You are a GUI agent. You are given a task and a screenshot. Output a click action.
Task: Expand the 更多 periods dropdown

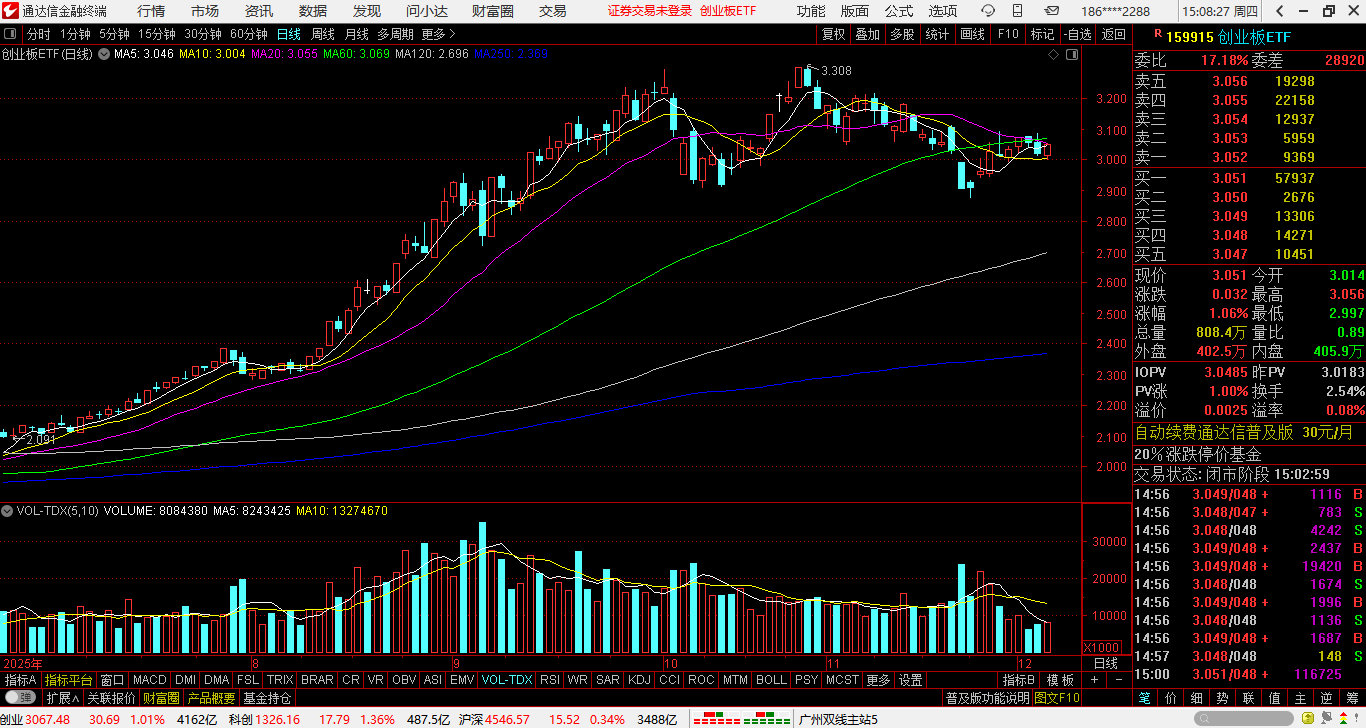click(x=433, y=34)
